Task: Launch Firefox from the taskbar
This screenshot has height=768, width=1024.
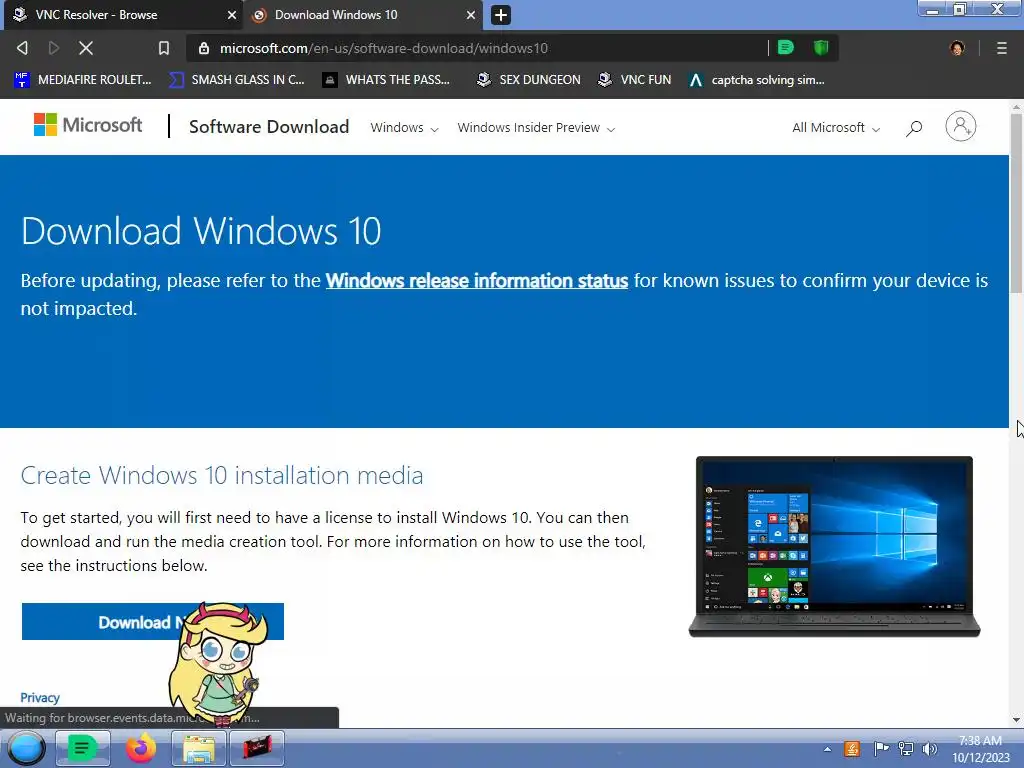Action: (x=140, y=748)
